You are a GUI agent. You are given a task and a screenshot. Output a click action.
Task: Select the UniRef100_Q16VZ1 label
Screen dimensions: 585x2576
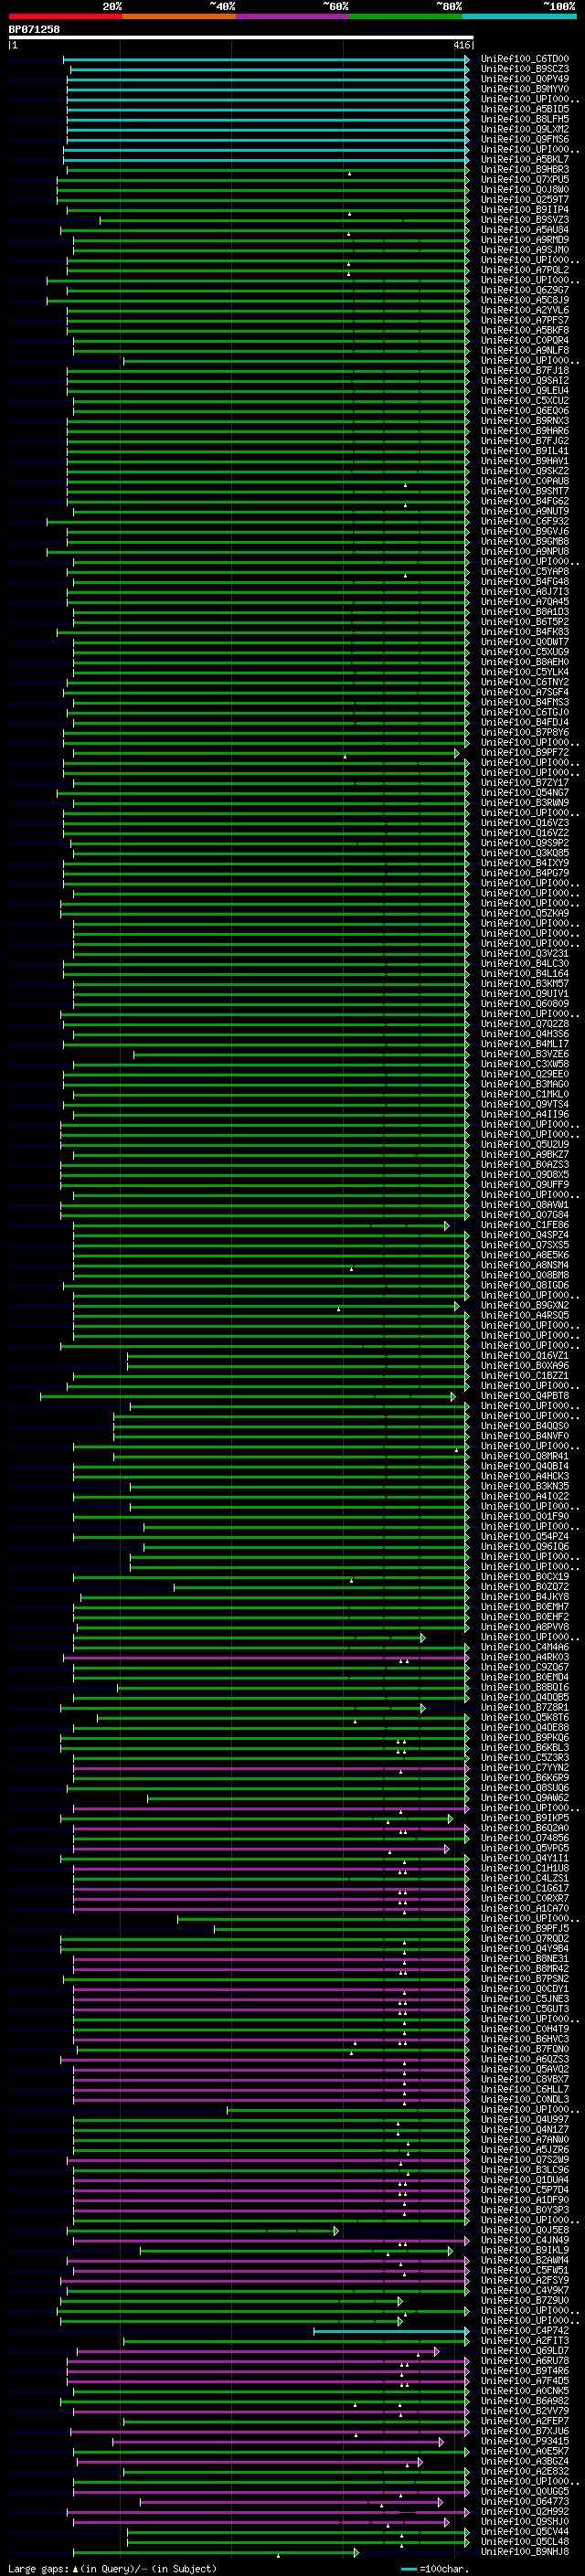pos(524,1356)
